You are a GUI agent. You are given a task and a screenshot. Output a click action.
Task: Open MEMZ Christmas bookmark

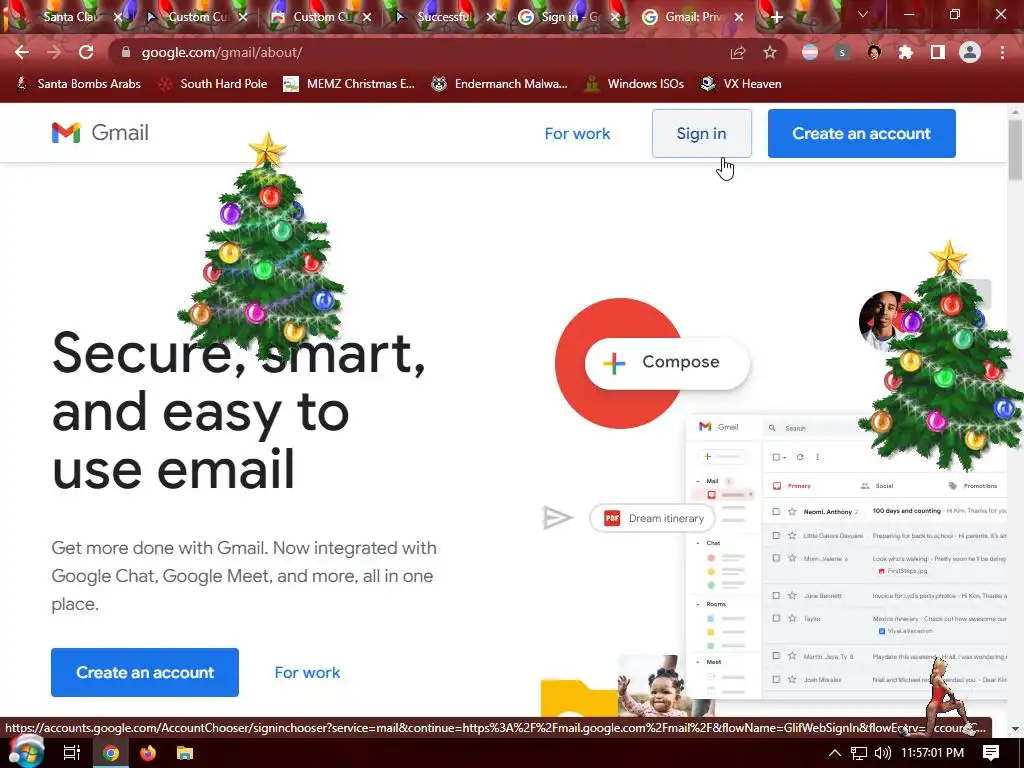[x=349, y=84]
